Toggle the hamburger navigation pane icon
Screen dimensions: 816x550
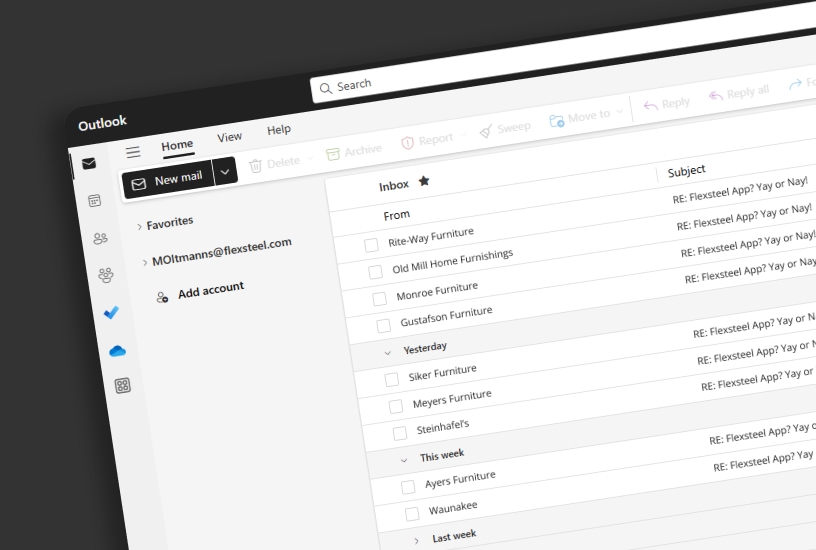(133, 151)
